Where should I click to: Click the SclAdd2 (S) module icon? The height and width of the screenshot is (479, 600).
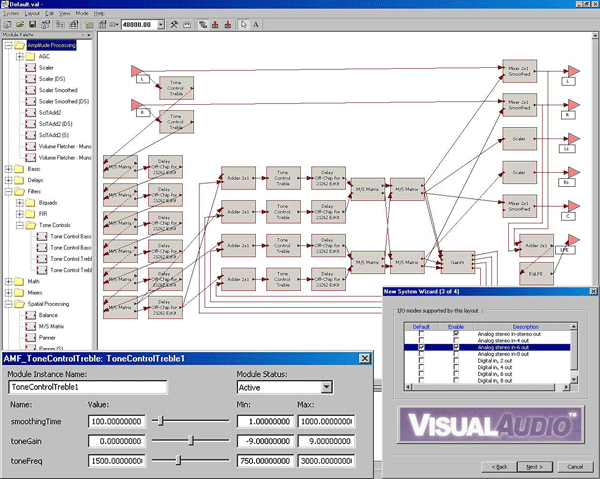coord(30,135)
